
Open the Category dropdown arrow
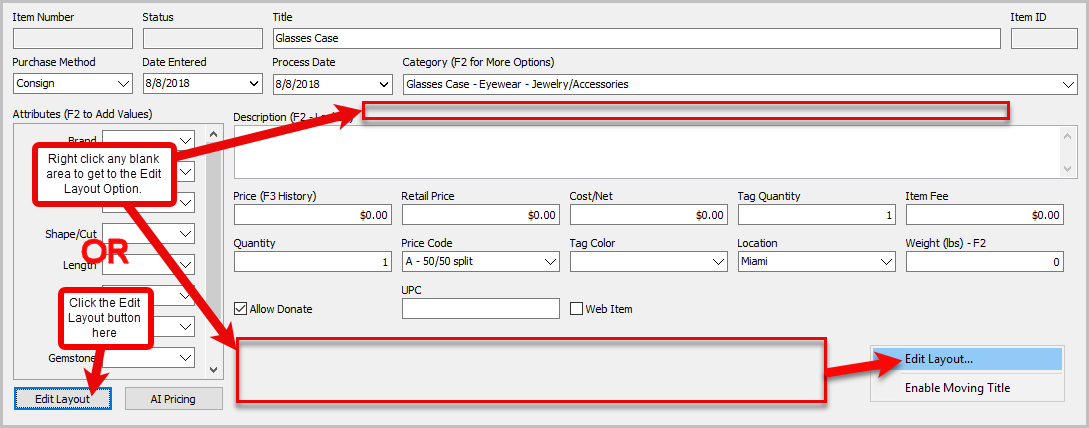(x=1068, y=84)
